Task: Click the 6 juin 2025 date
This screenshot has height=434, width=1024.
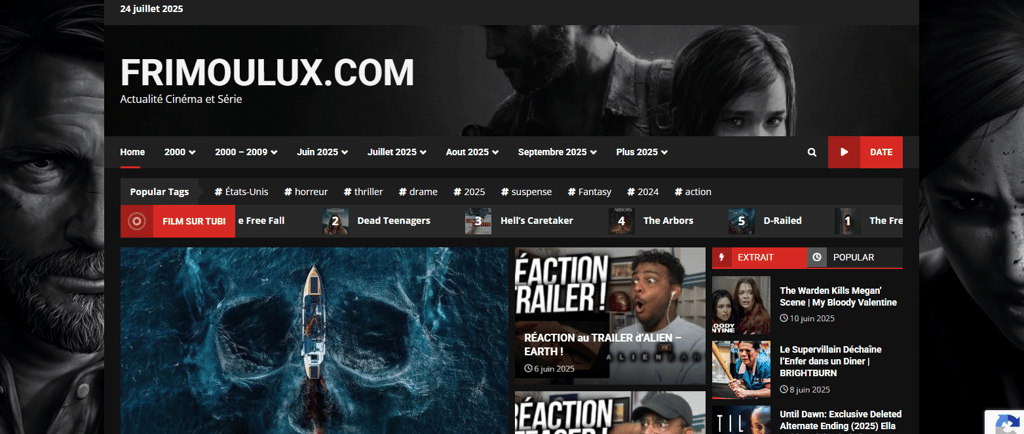Action: (x=549, y=369)
